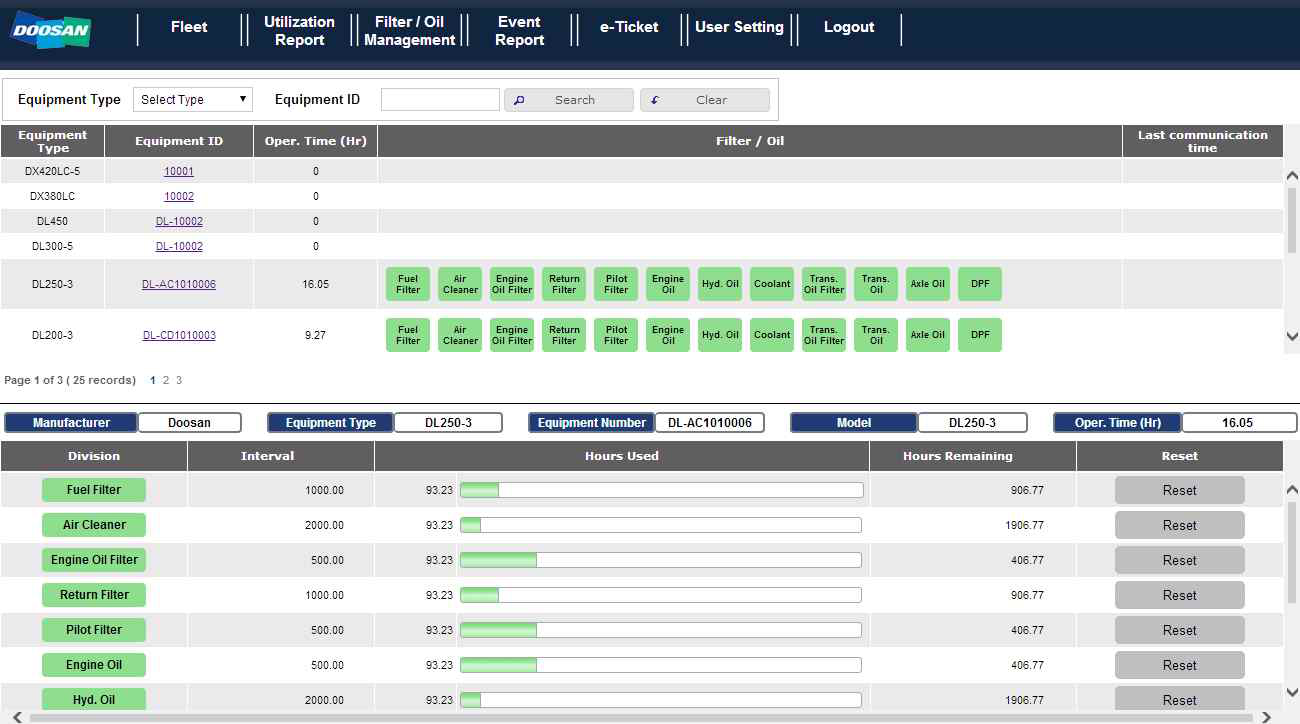Screen dimensions: 1300x724
Task: Go to Filter / Oil Management menu
Action: click(x=409, y=31)
